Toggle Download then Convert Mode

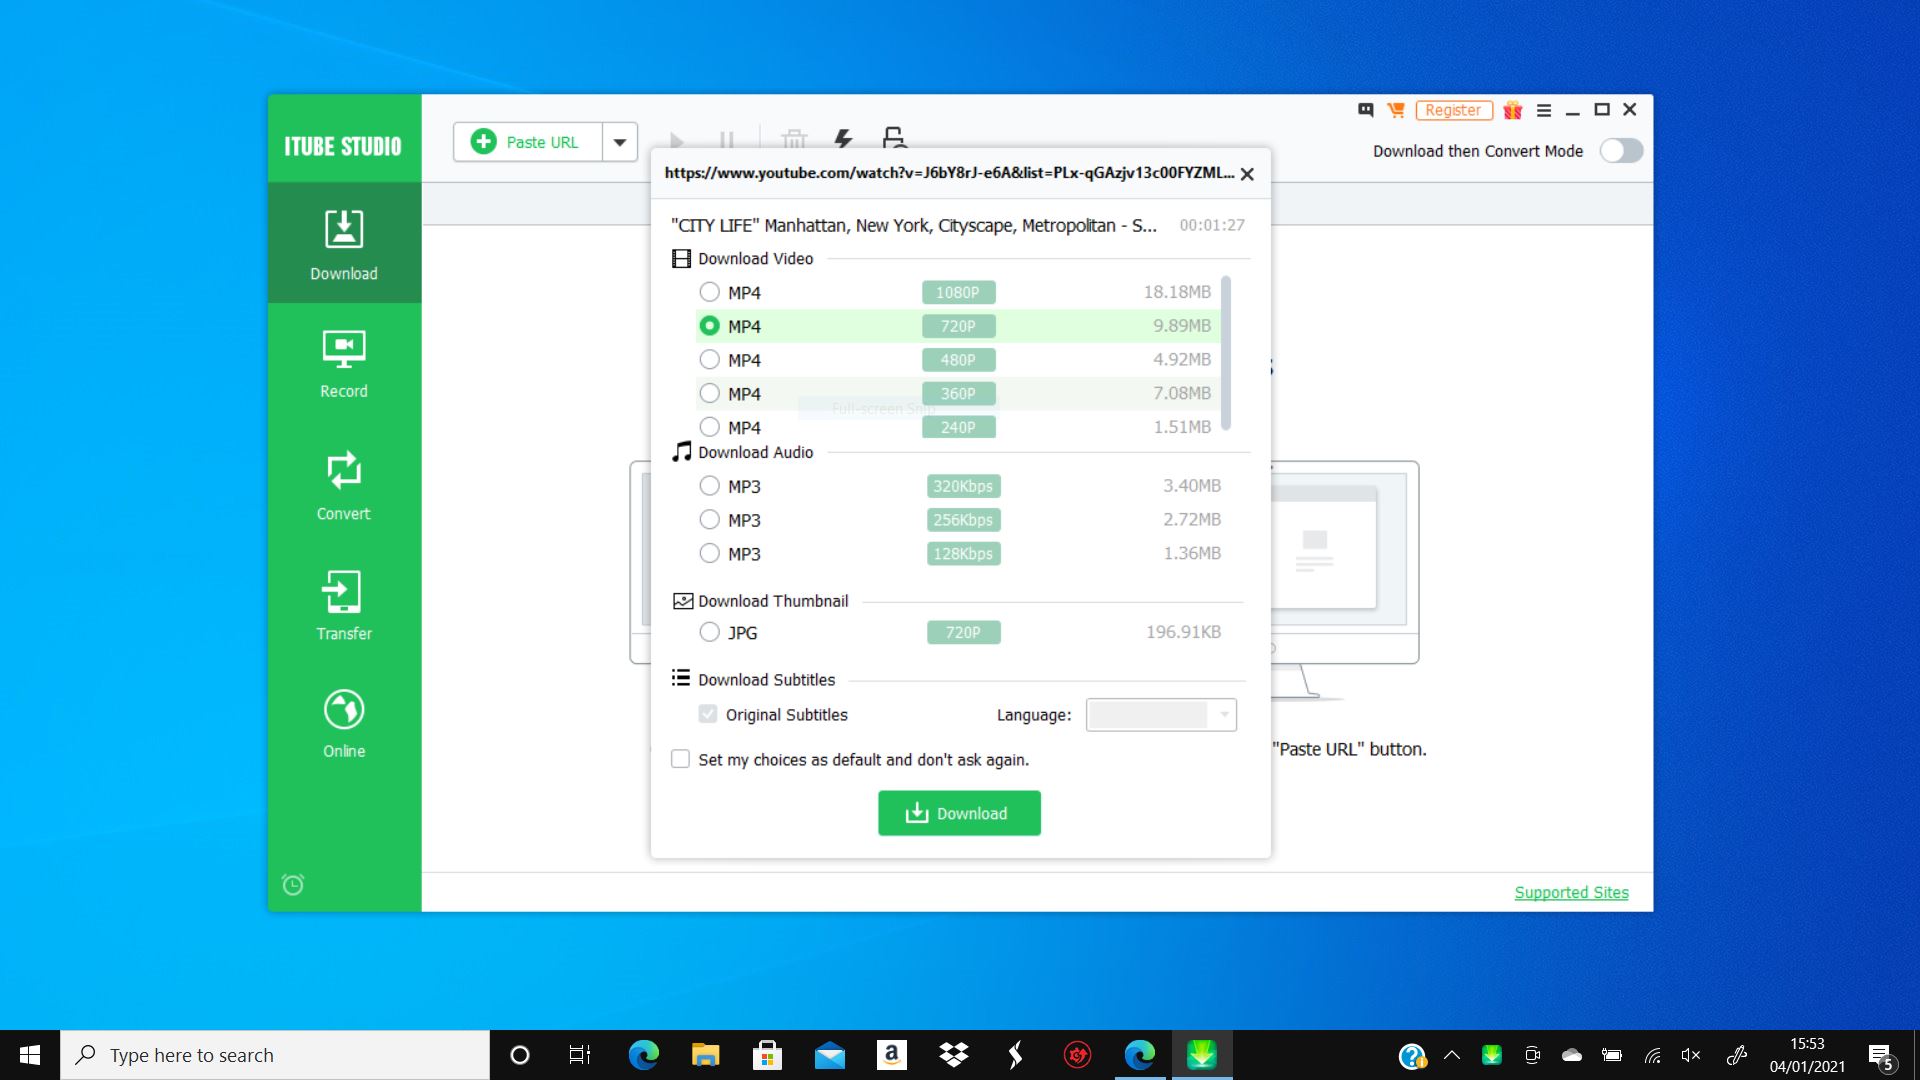(x=1626, y=150)
